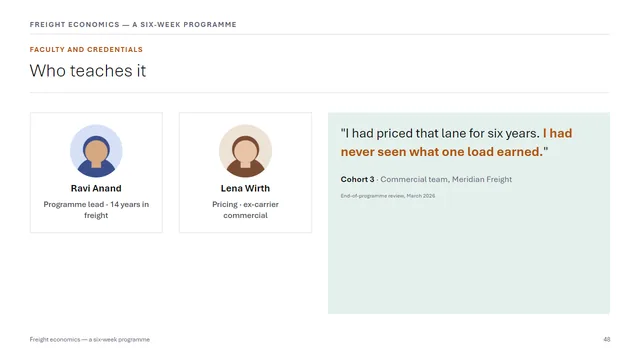Click Ravi Anand's avatar icon

coord(96,151)
